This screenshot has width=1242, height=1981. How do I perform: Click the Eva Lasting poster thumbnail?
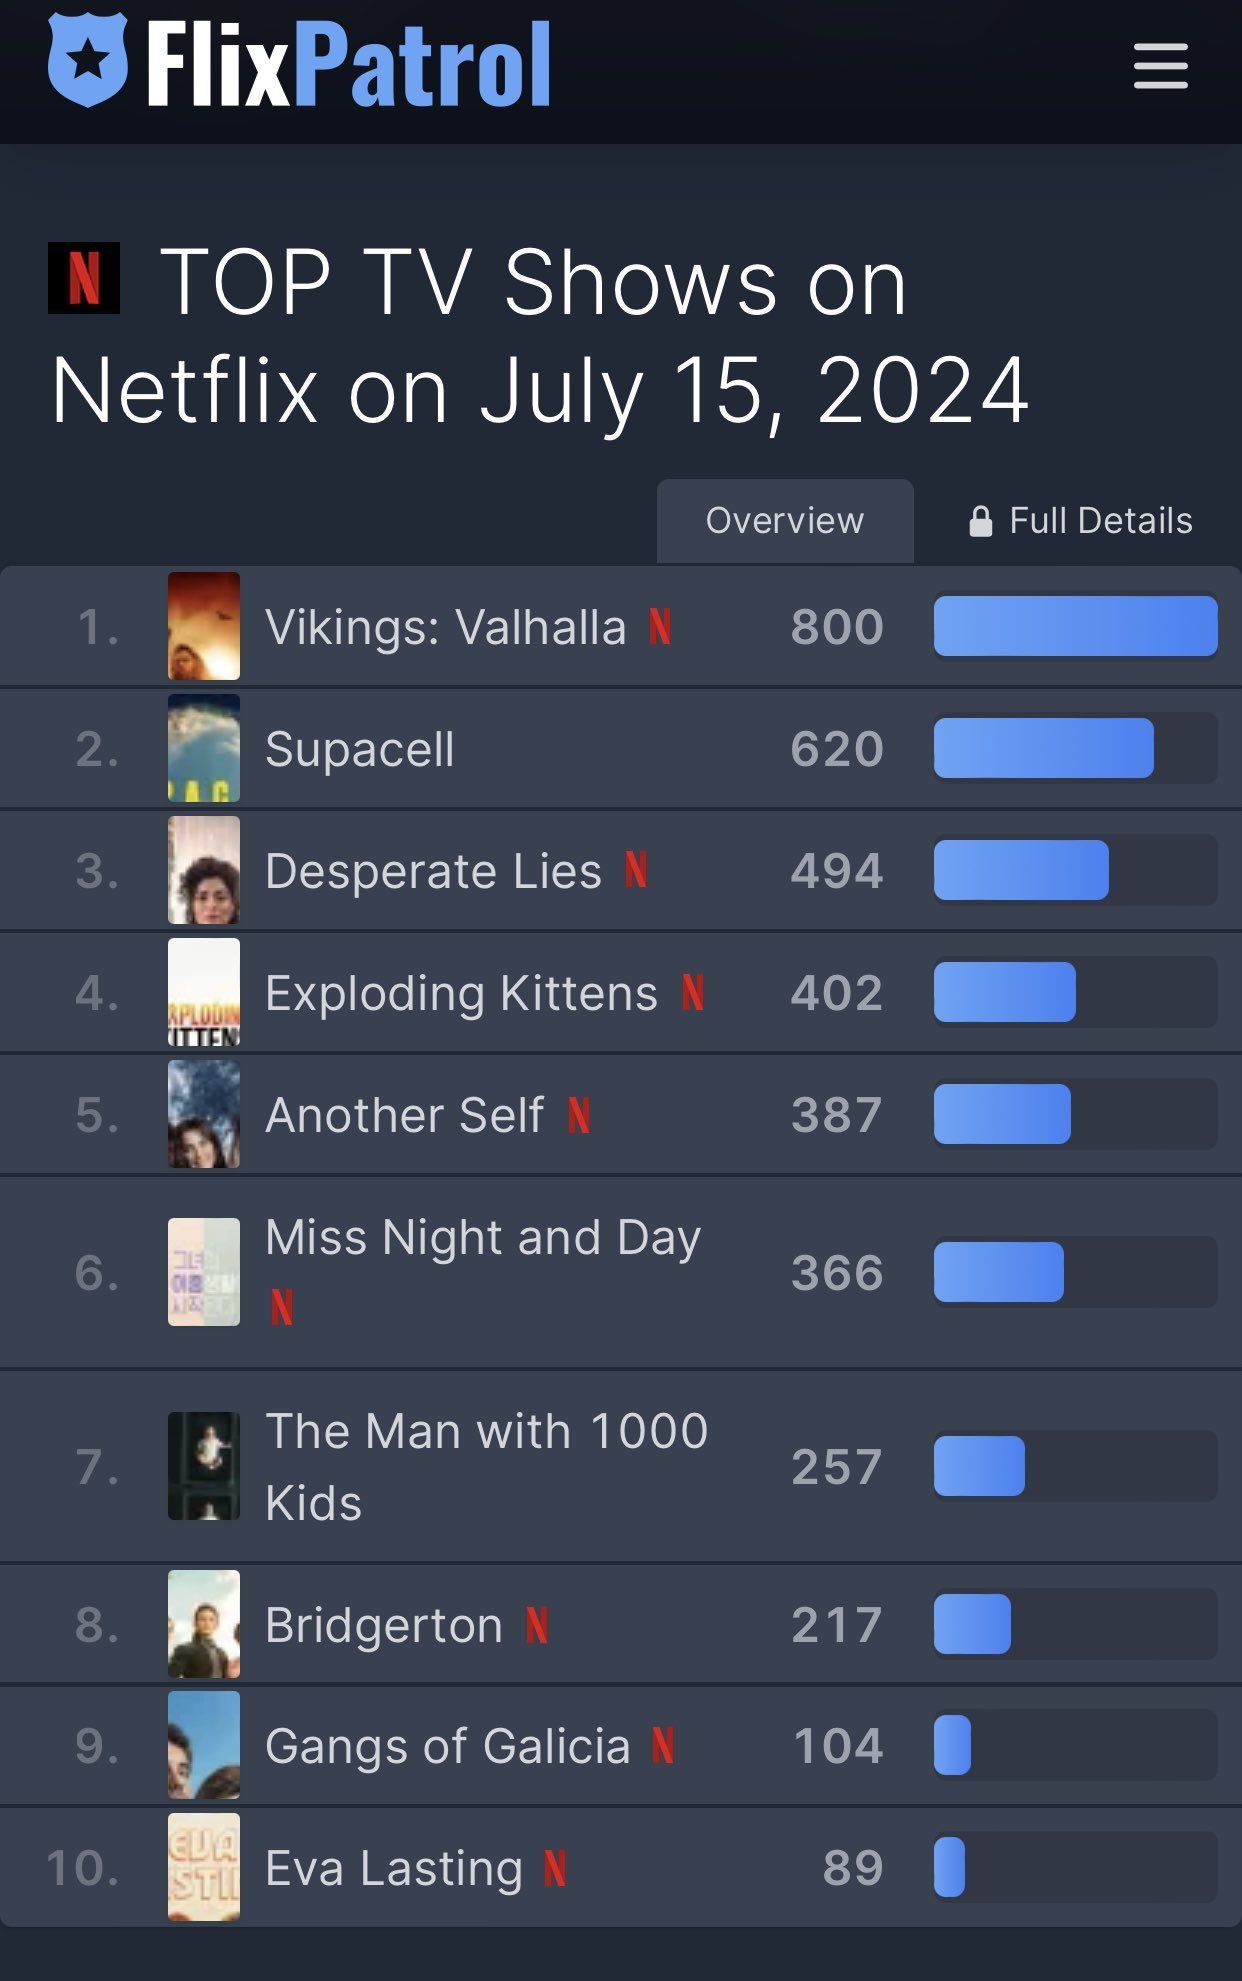tap(204, 1867)
